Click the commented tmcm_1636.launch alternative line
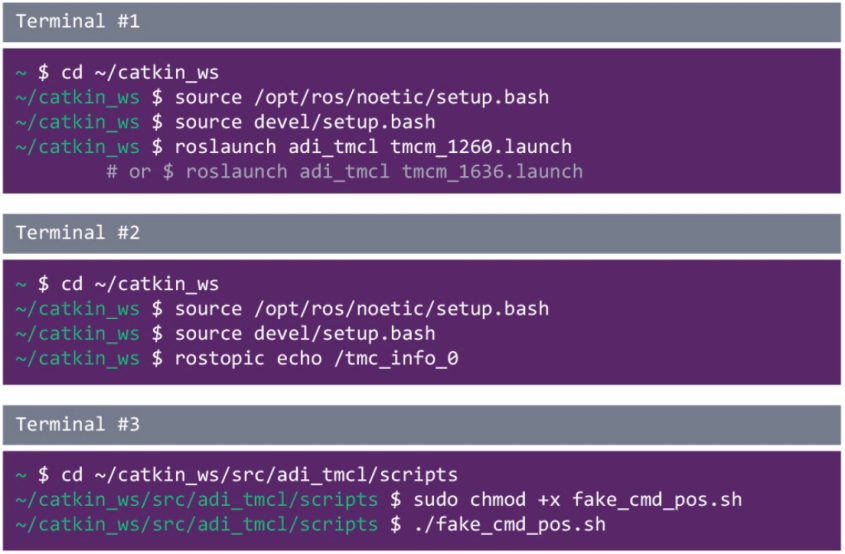The image size is (845, 554). [x=344, y=172]
